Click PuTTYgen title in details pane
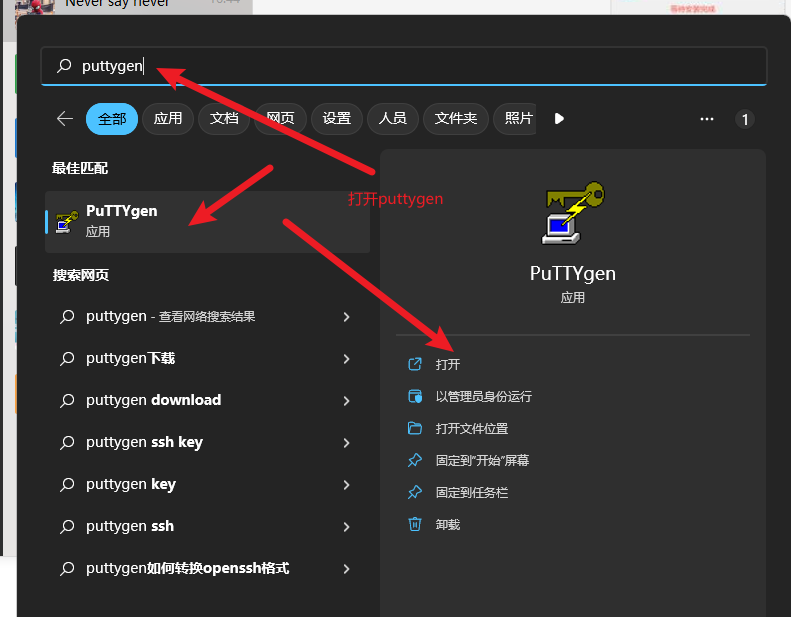 click(573, 273)
